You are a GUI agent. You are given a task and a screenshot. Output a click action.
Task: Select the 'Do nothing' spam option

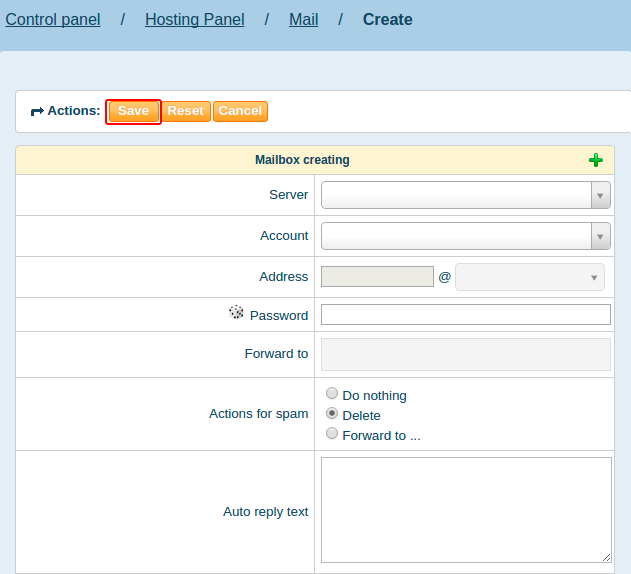332,394
